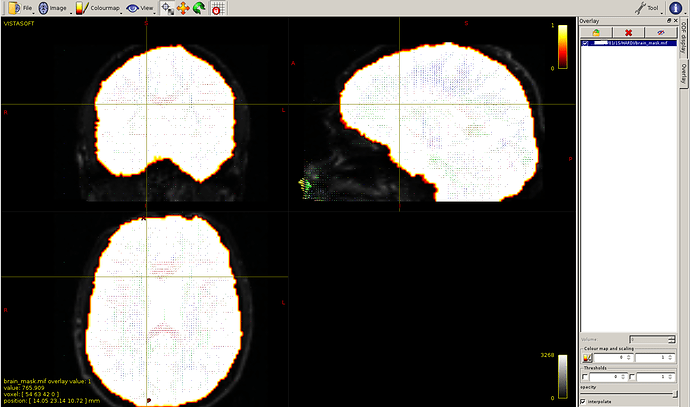Click the 'brain_mask.mif overlay value: 1' text
Viewport: 690px width, 407px height.
click(48, 381)
